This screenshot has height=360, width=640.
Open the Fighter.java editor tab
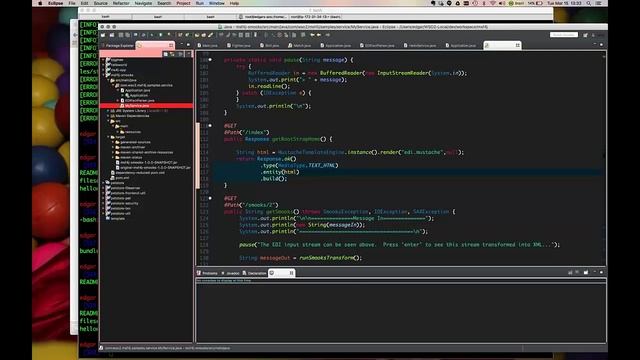pos(239,45)
